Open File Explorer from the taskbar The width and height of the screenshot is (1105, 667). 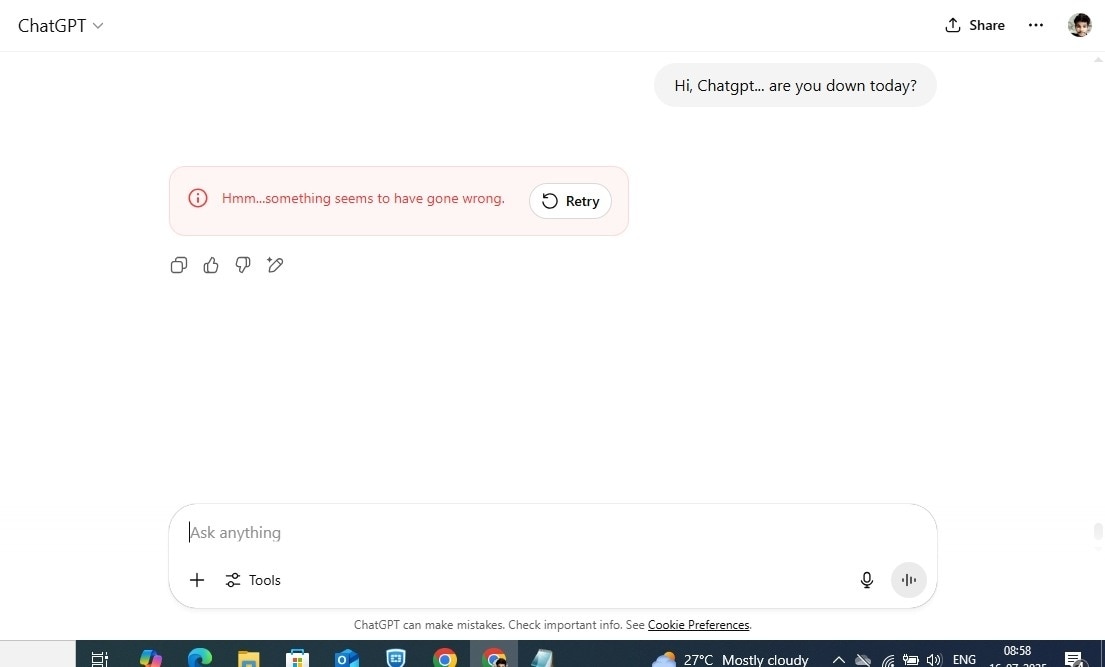click(x=248, y=659)
